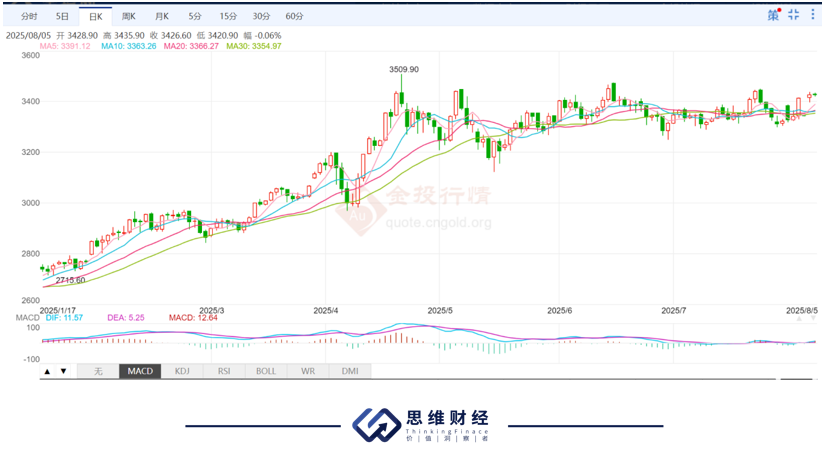The height and width of the screenshot is (450, 825).
Task: Select the 5日 period tab
Action: (x=62, y=17)
